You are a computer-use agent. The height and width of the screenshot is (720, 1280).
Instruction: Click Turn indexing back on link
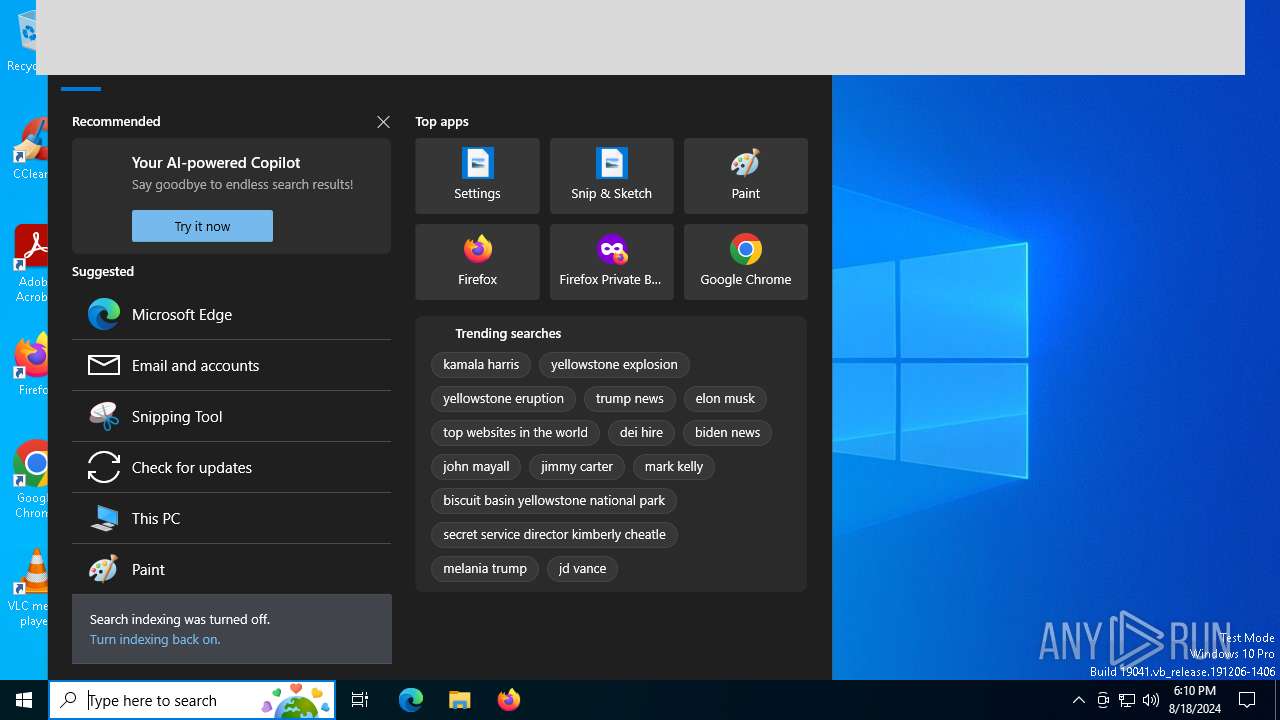(155, 639)
